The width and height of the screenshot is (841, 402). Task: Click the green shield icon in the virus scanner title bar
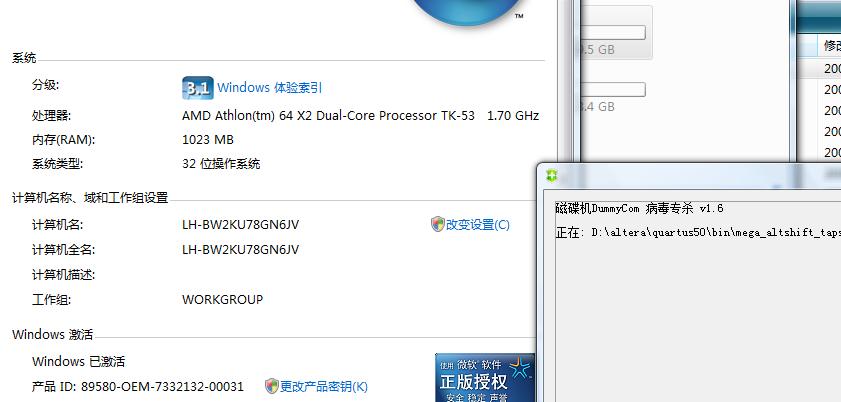551,176
